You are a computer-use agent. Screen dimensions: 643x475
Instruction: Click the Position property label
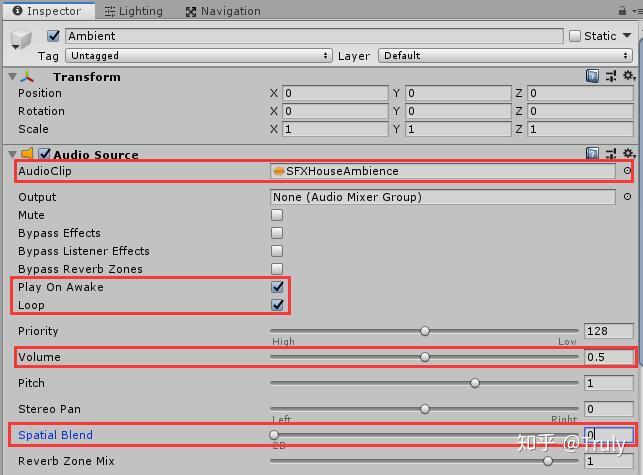40,94
